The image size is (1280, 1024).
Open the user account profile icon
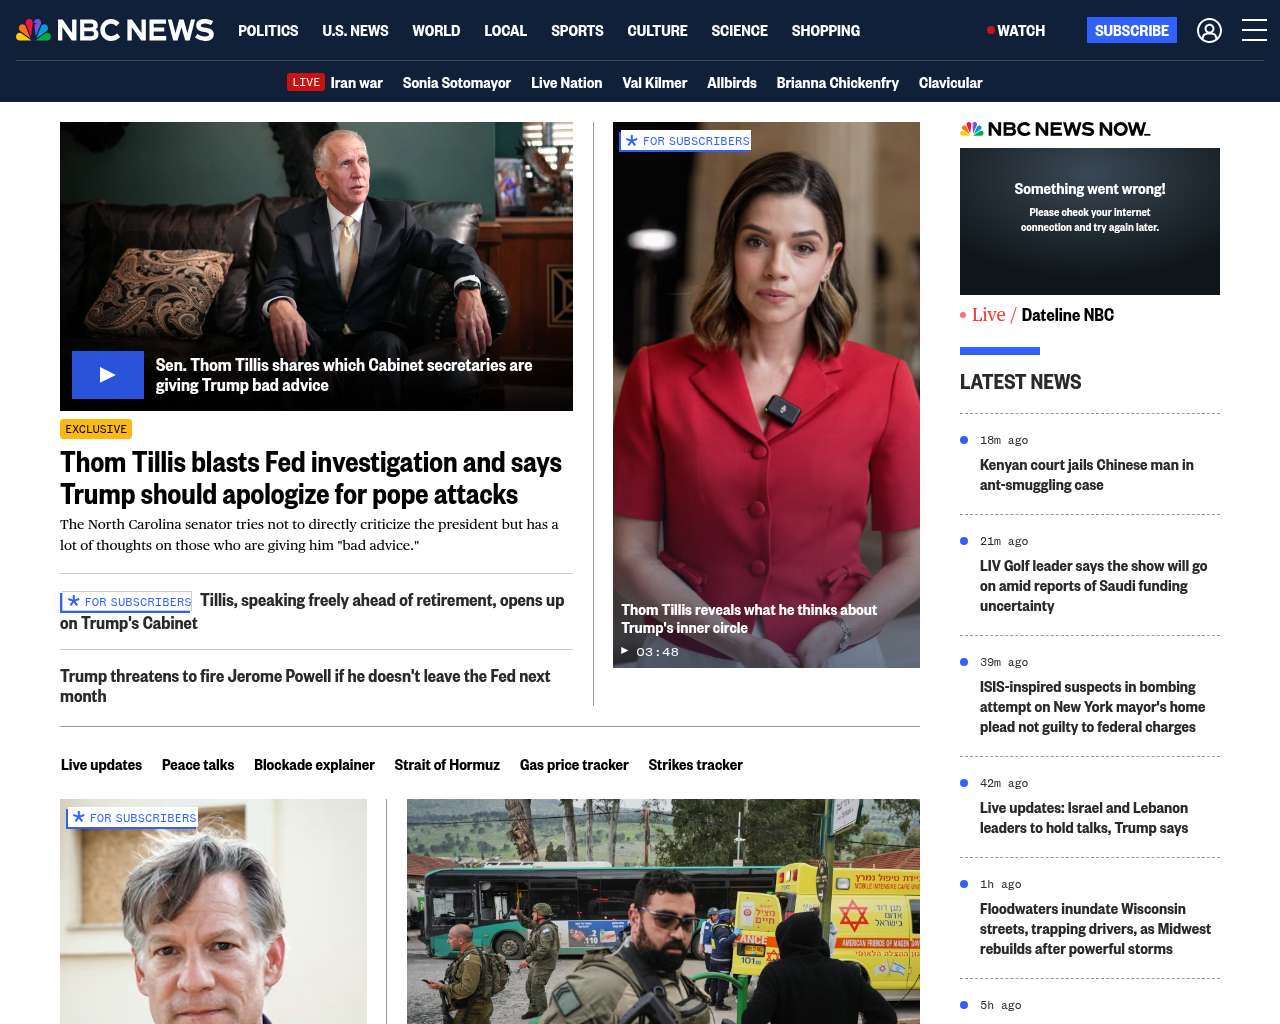pos(1209,31)
